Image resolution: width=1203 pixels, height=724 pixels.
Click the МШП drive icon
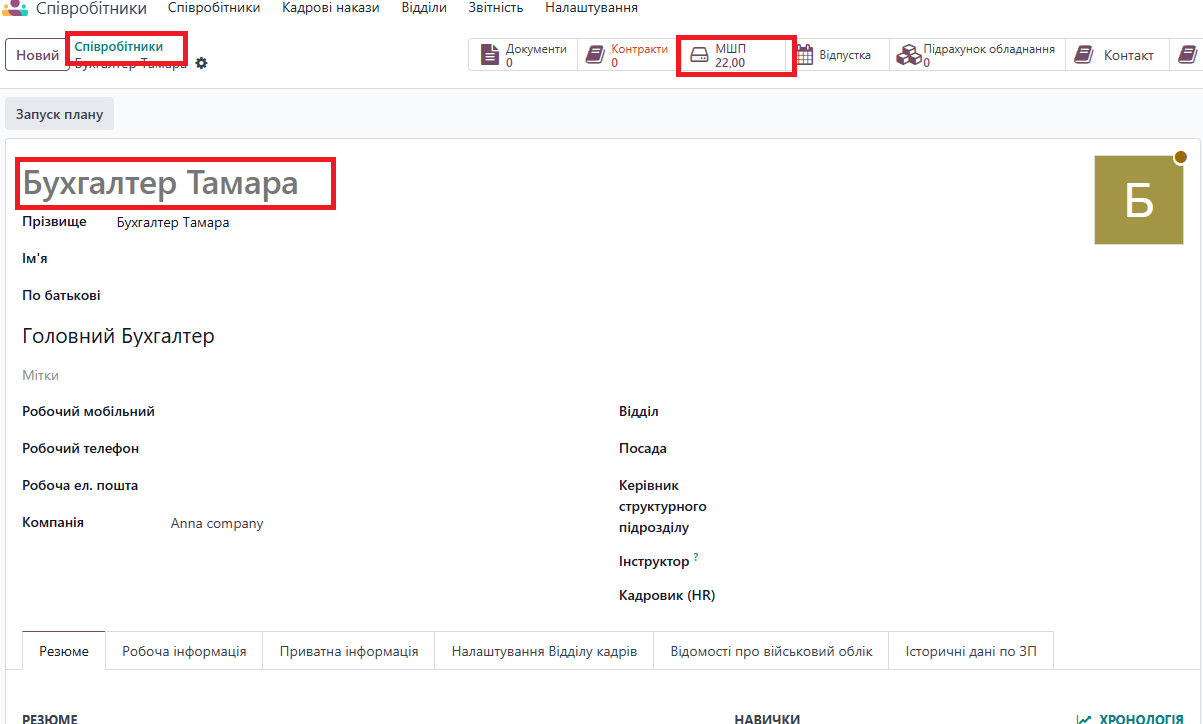point(699,56)
